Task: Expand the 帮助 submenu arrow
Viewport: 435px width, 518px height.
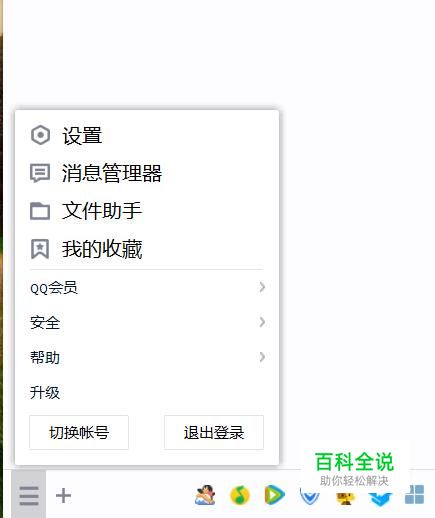Action: click(x=262, y=357)
